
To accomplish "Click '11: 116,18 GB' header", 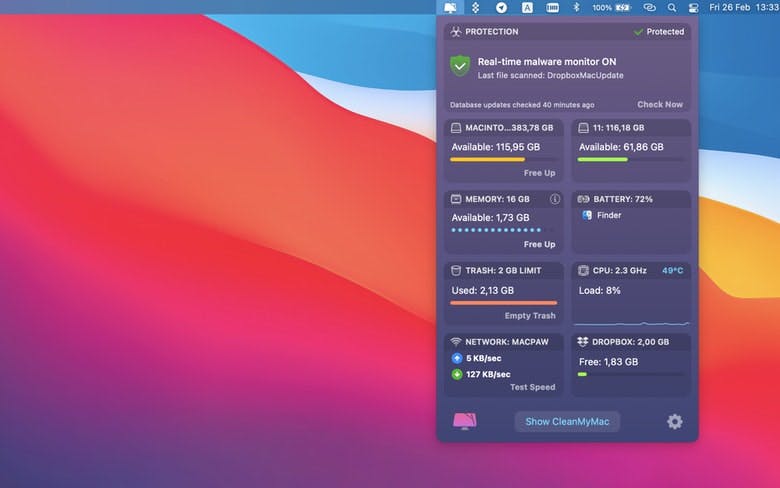I will click(618, 128).
